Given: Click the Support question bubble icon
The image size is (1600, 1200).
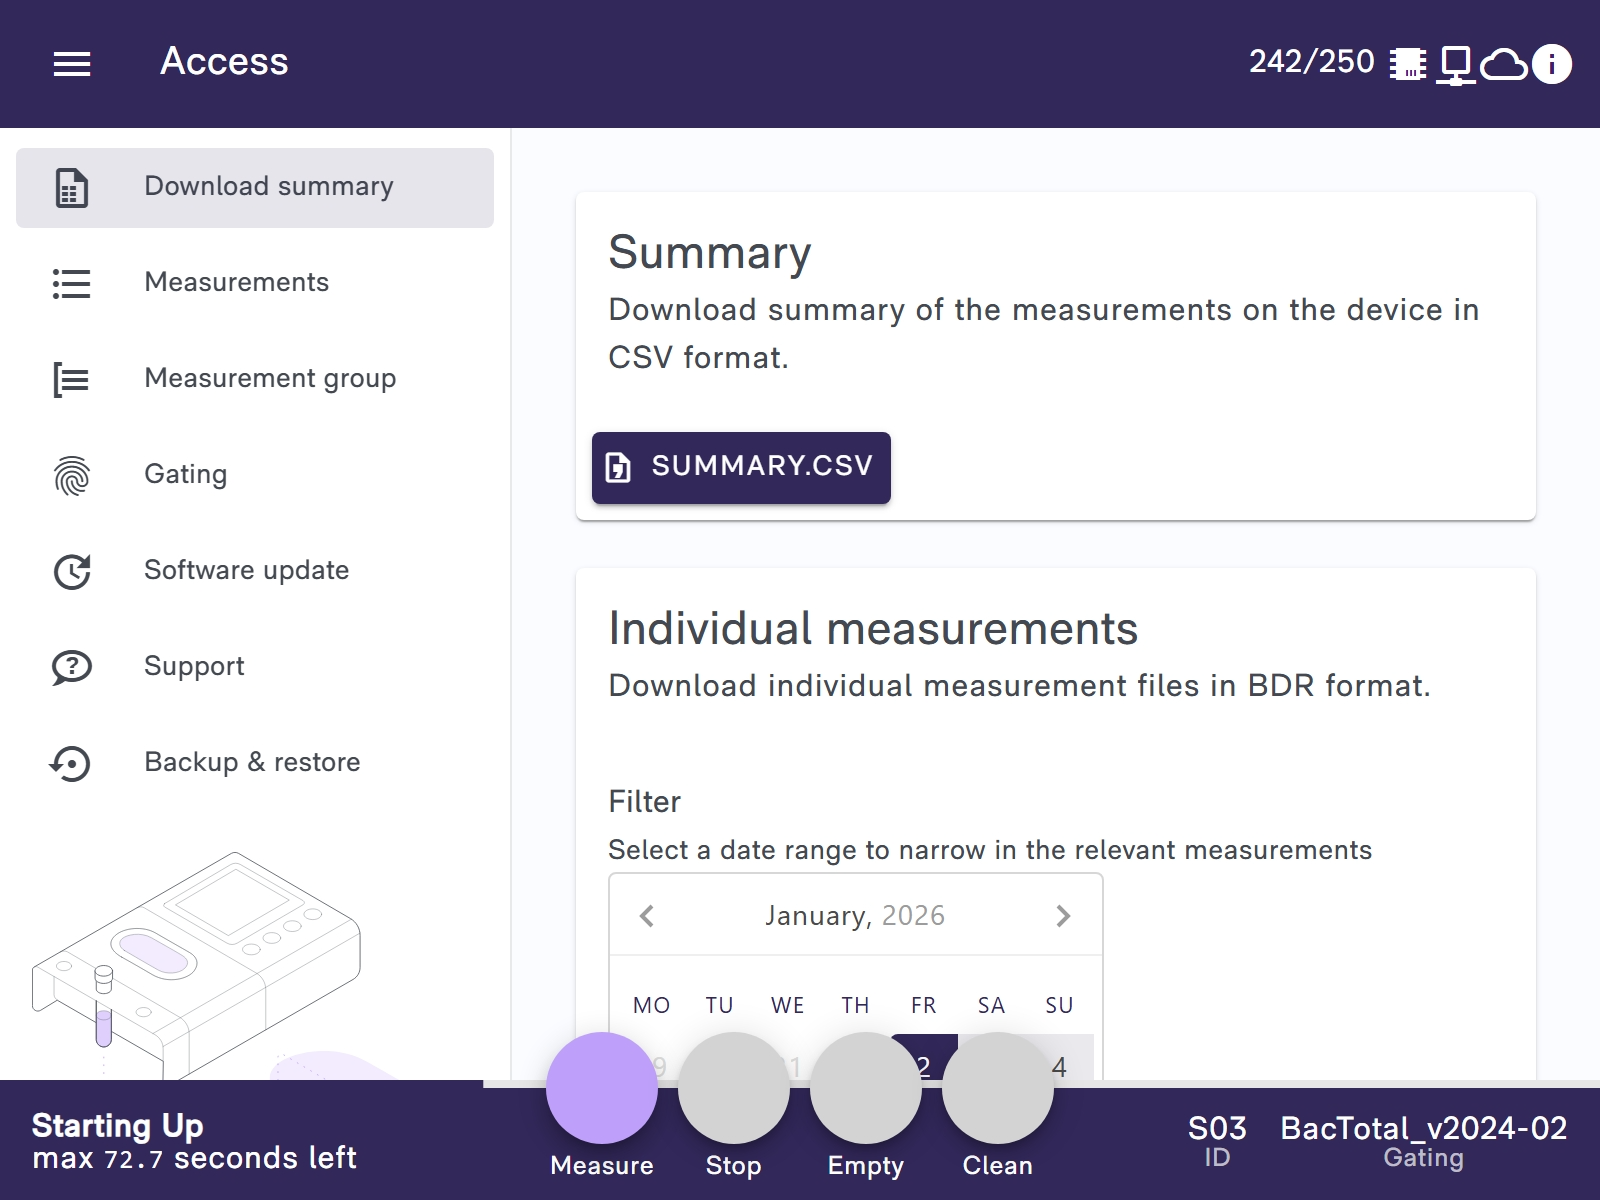Looking at the screenshot, I should click(x=72, y=667).
